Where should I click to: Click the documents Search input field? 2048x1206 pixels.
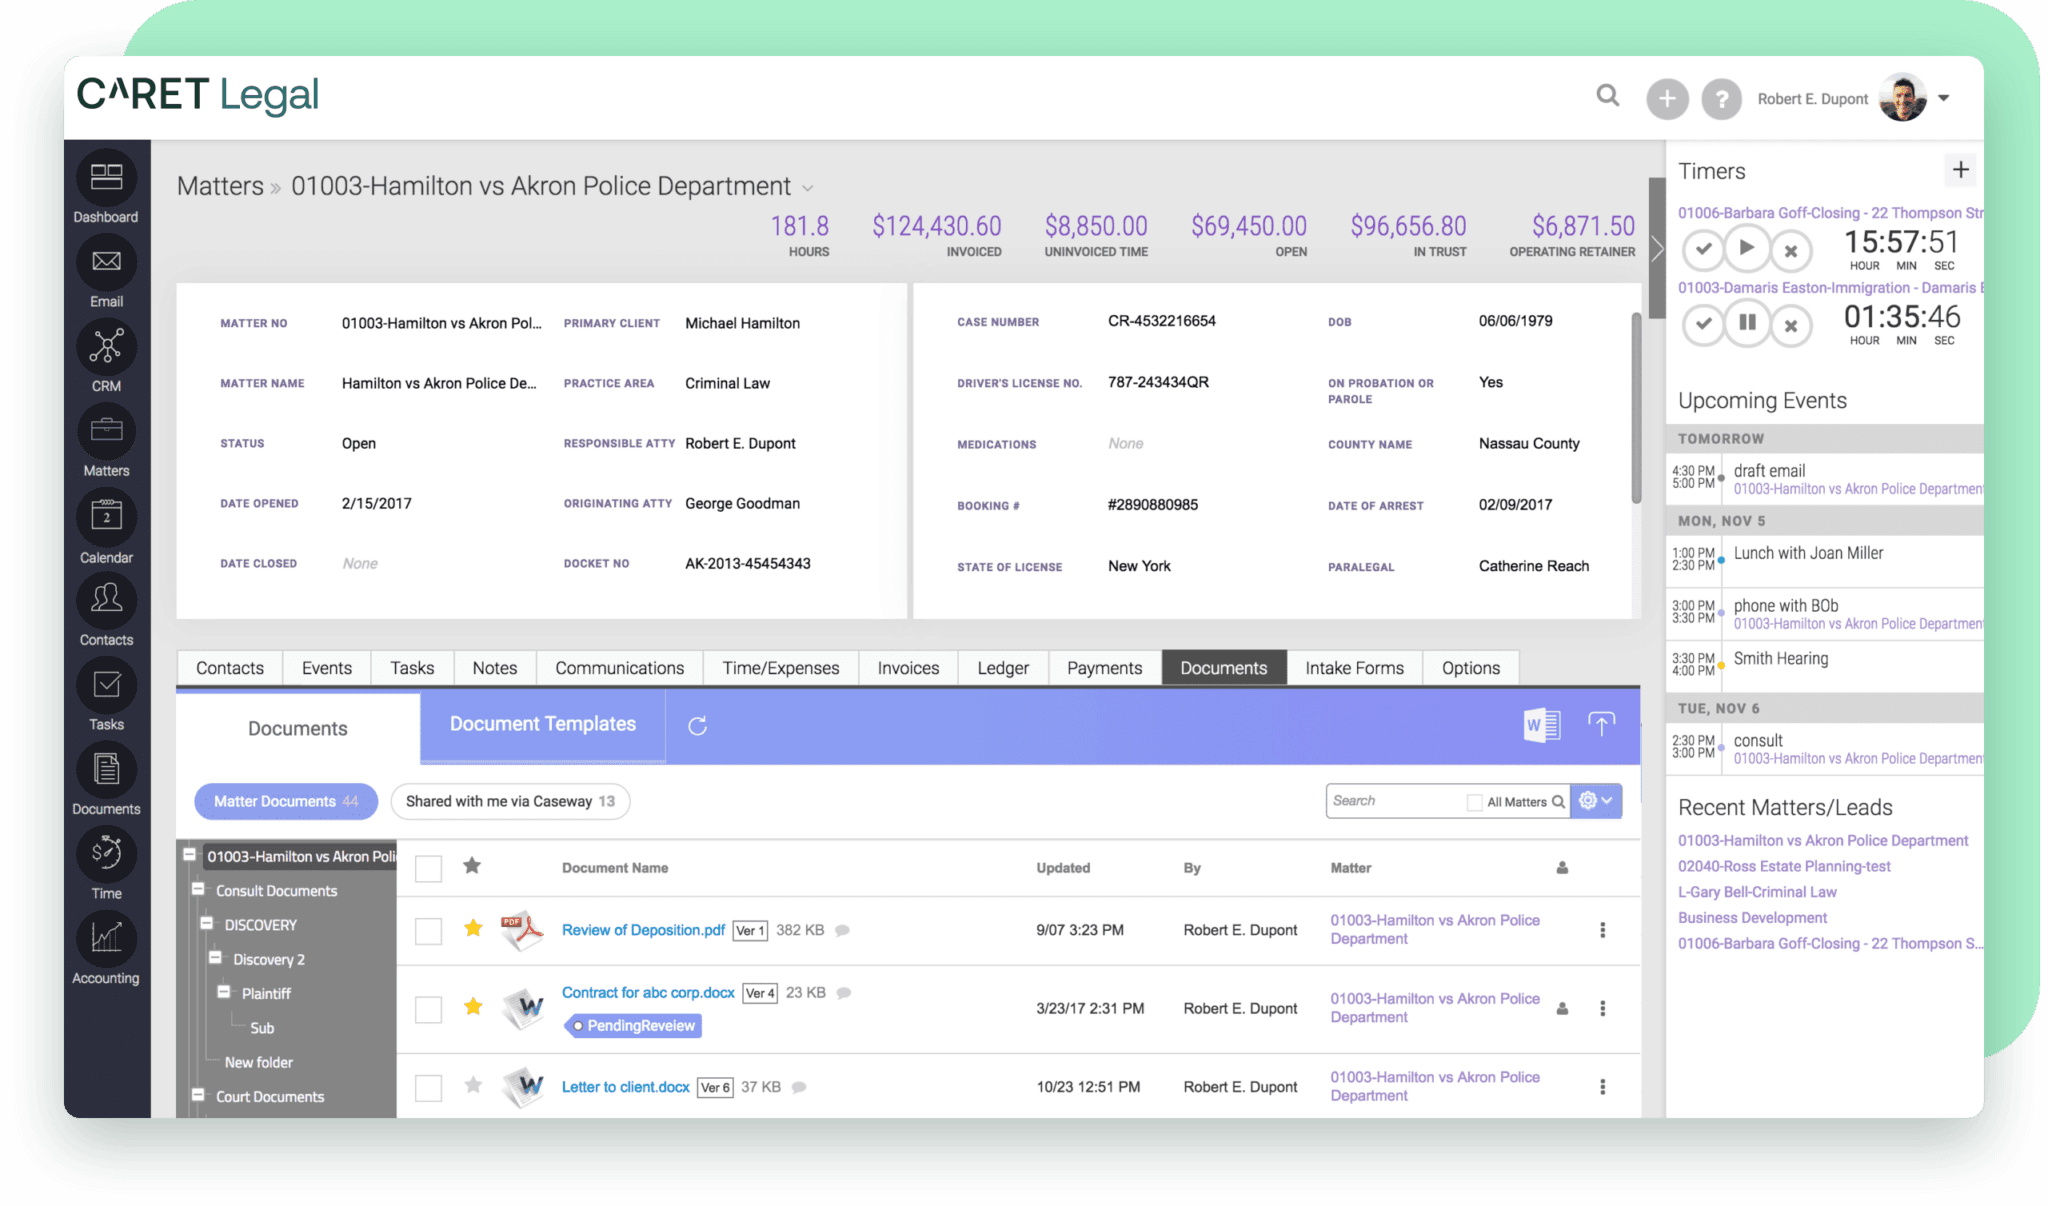click(x=1395, y=801)
